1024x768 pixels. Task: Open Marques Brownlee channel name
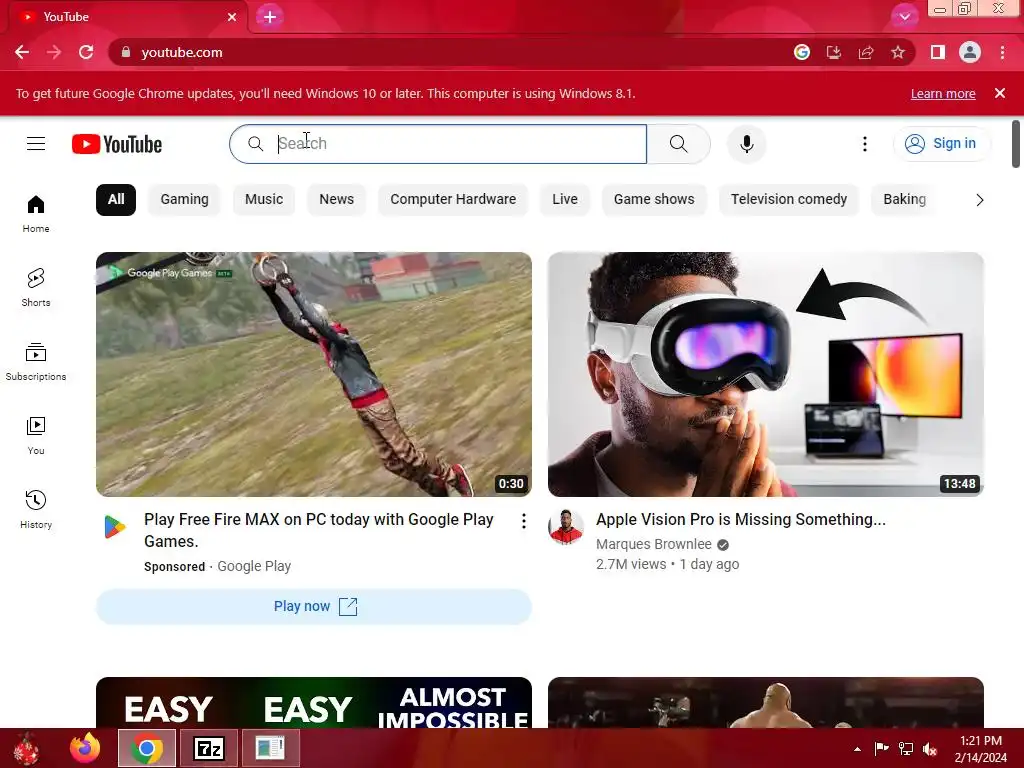(x=654, y=544)
